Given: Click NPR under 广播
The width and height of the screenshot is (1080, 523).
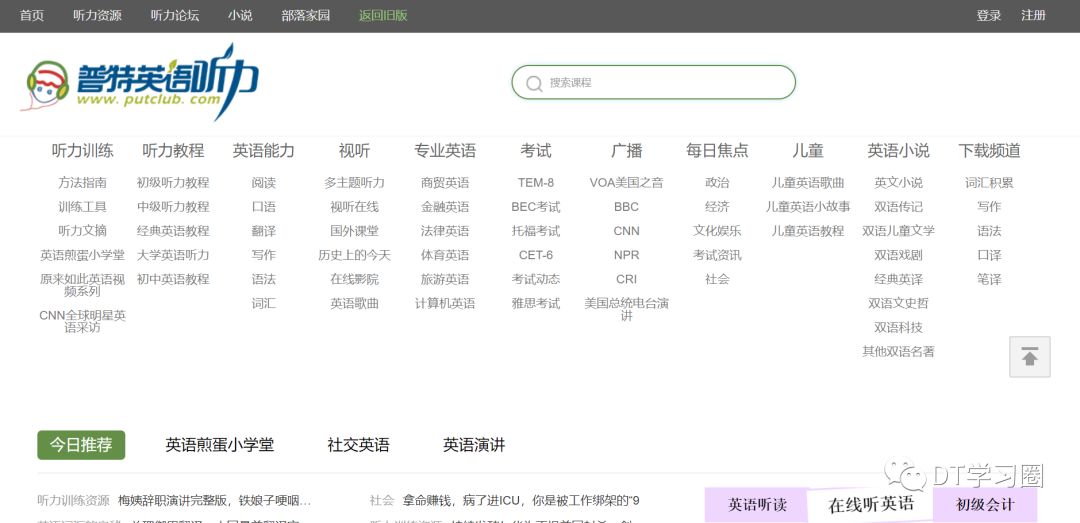Looking at the screenshot, I should (x=627, y=255).
